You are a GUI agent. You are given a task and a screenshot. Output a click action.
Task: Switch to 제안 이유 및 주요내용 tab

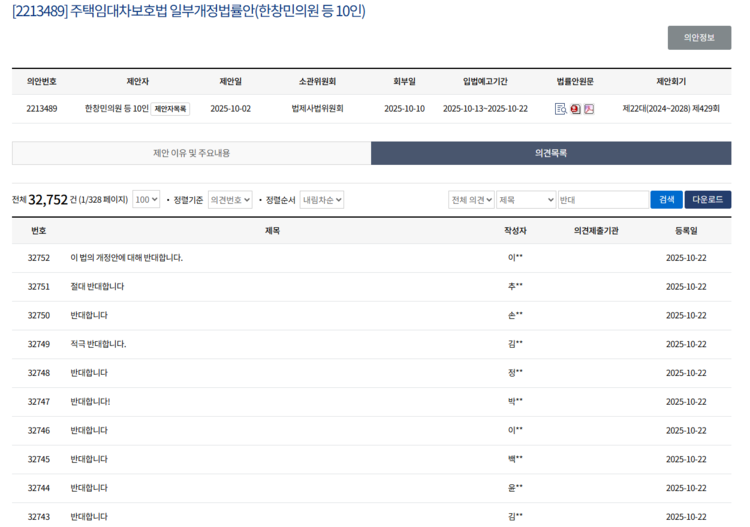[x=191, y=153]
